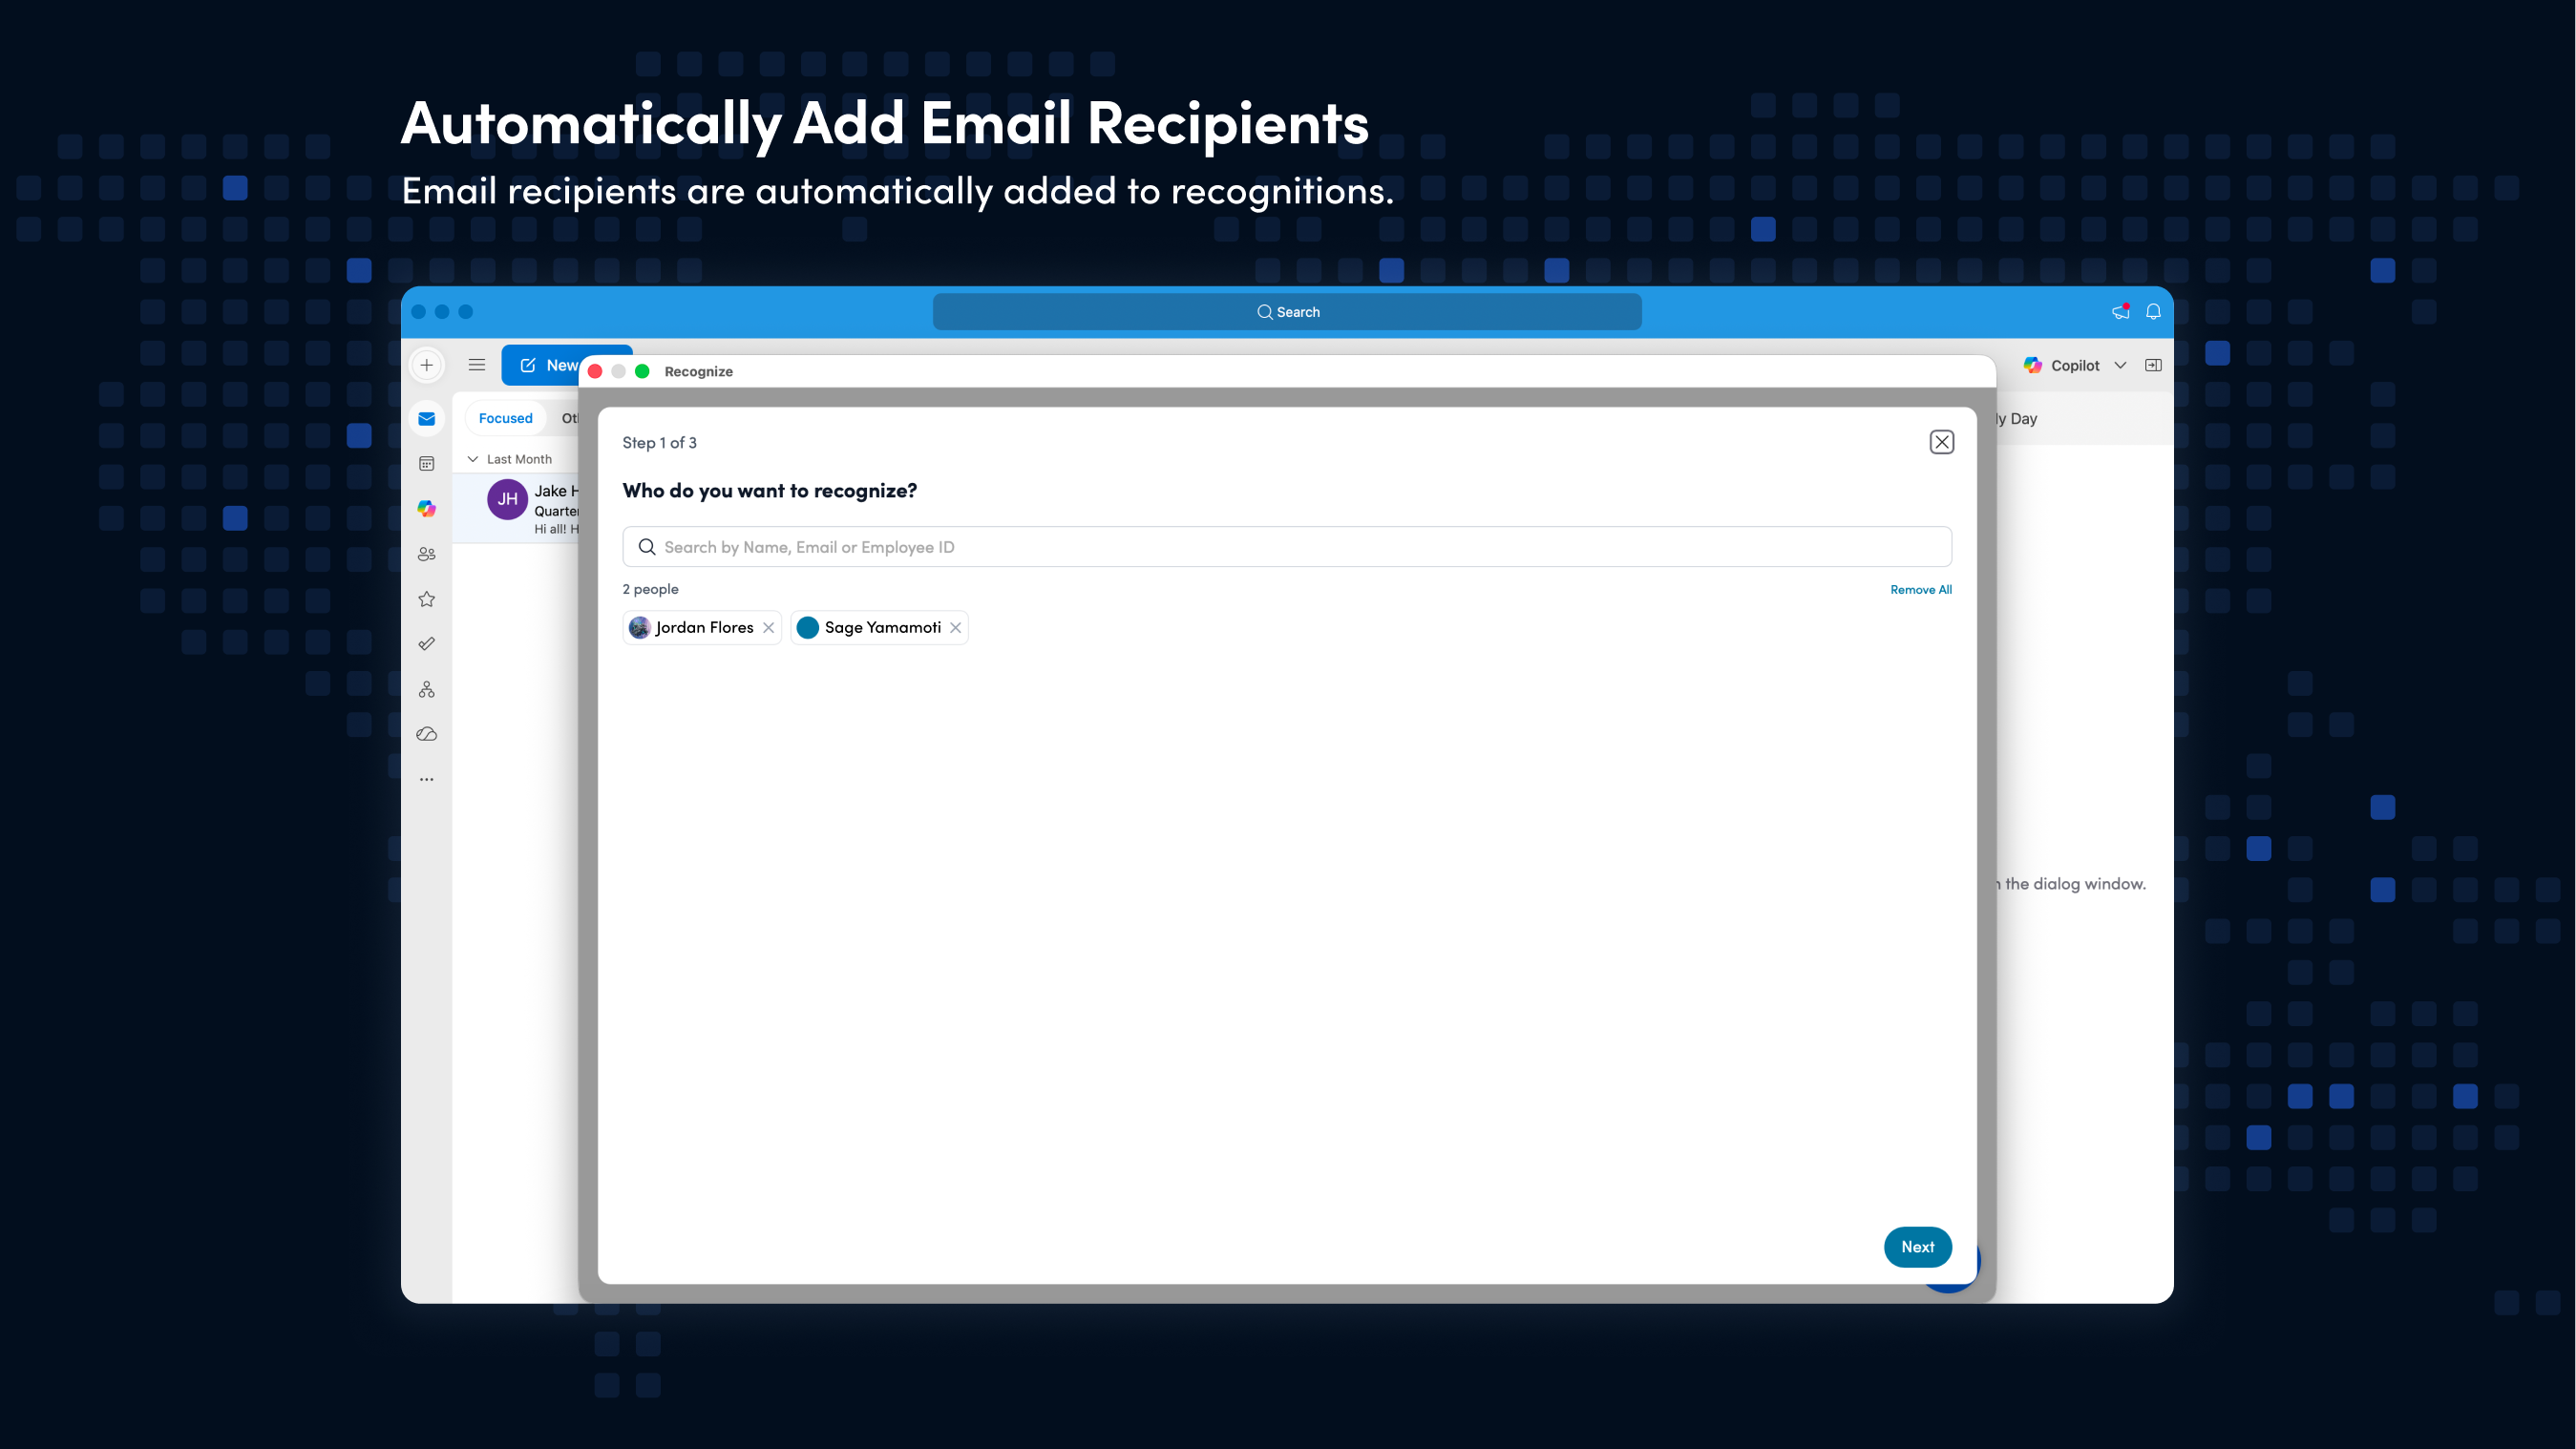Select the Sage Yamamoti recipient chip

[879, 628]
